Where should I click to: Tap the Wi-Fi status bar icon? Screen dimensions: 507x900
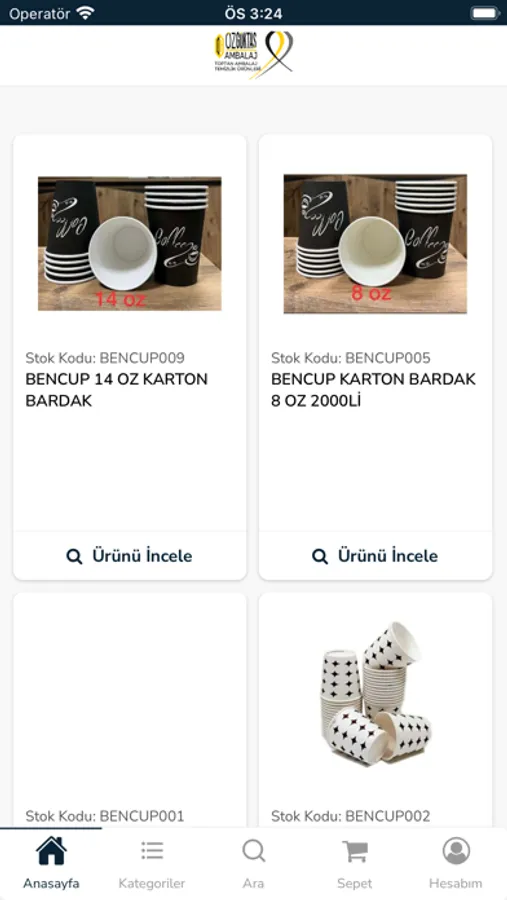86,13
